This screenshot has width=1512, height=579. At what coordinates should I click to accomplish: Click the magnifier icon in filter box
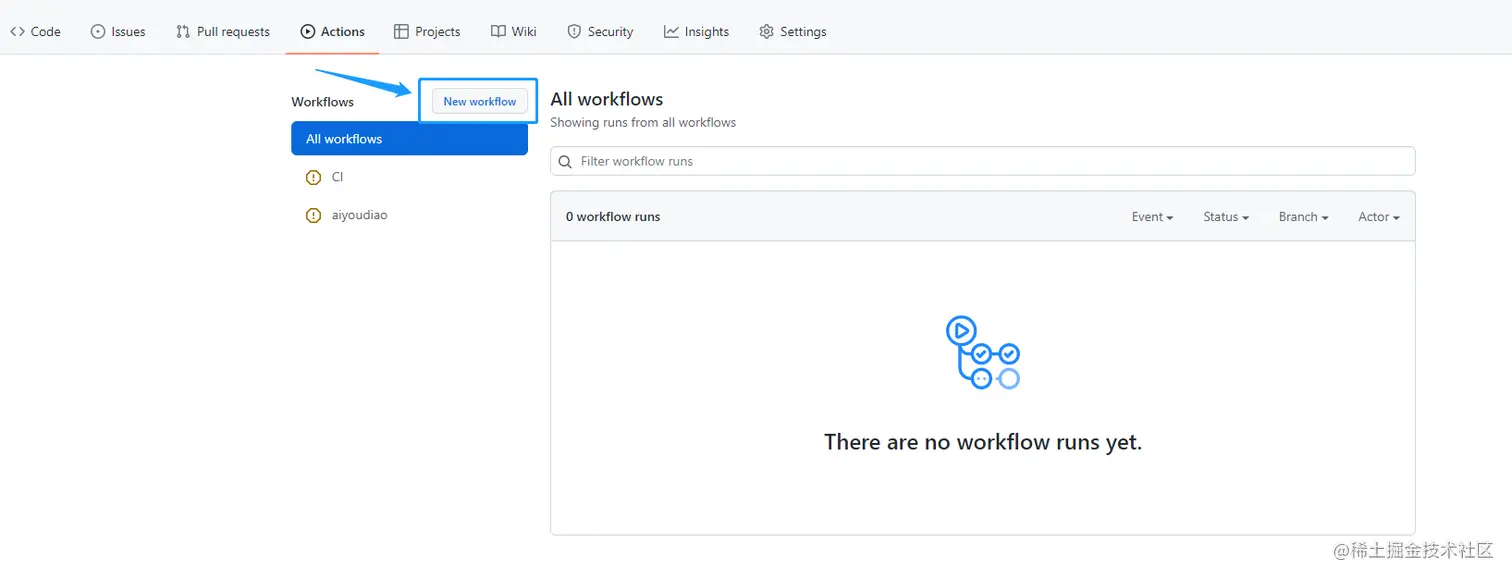click(566, 161)
